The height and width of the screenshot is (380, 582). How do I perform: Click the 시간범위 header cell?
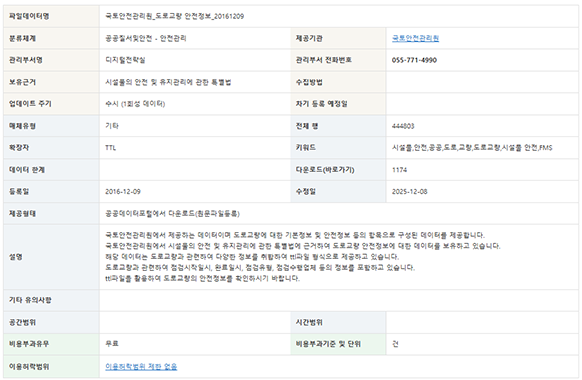[x=338, y=322]
